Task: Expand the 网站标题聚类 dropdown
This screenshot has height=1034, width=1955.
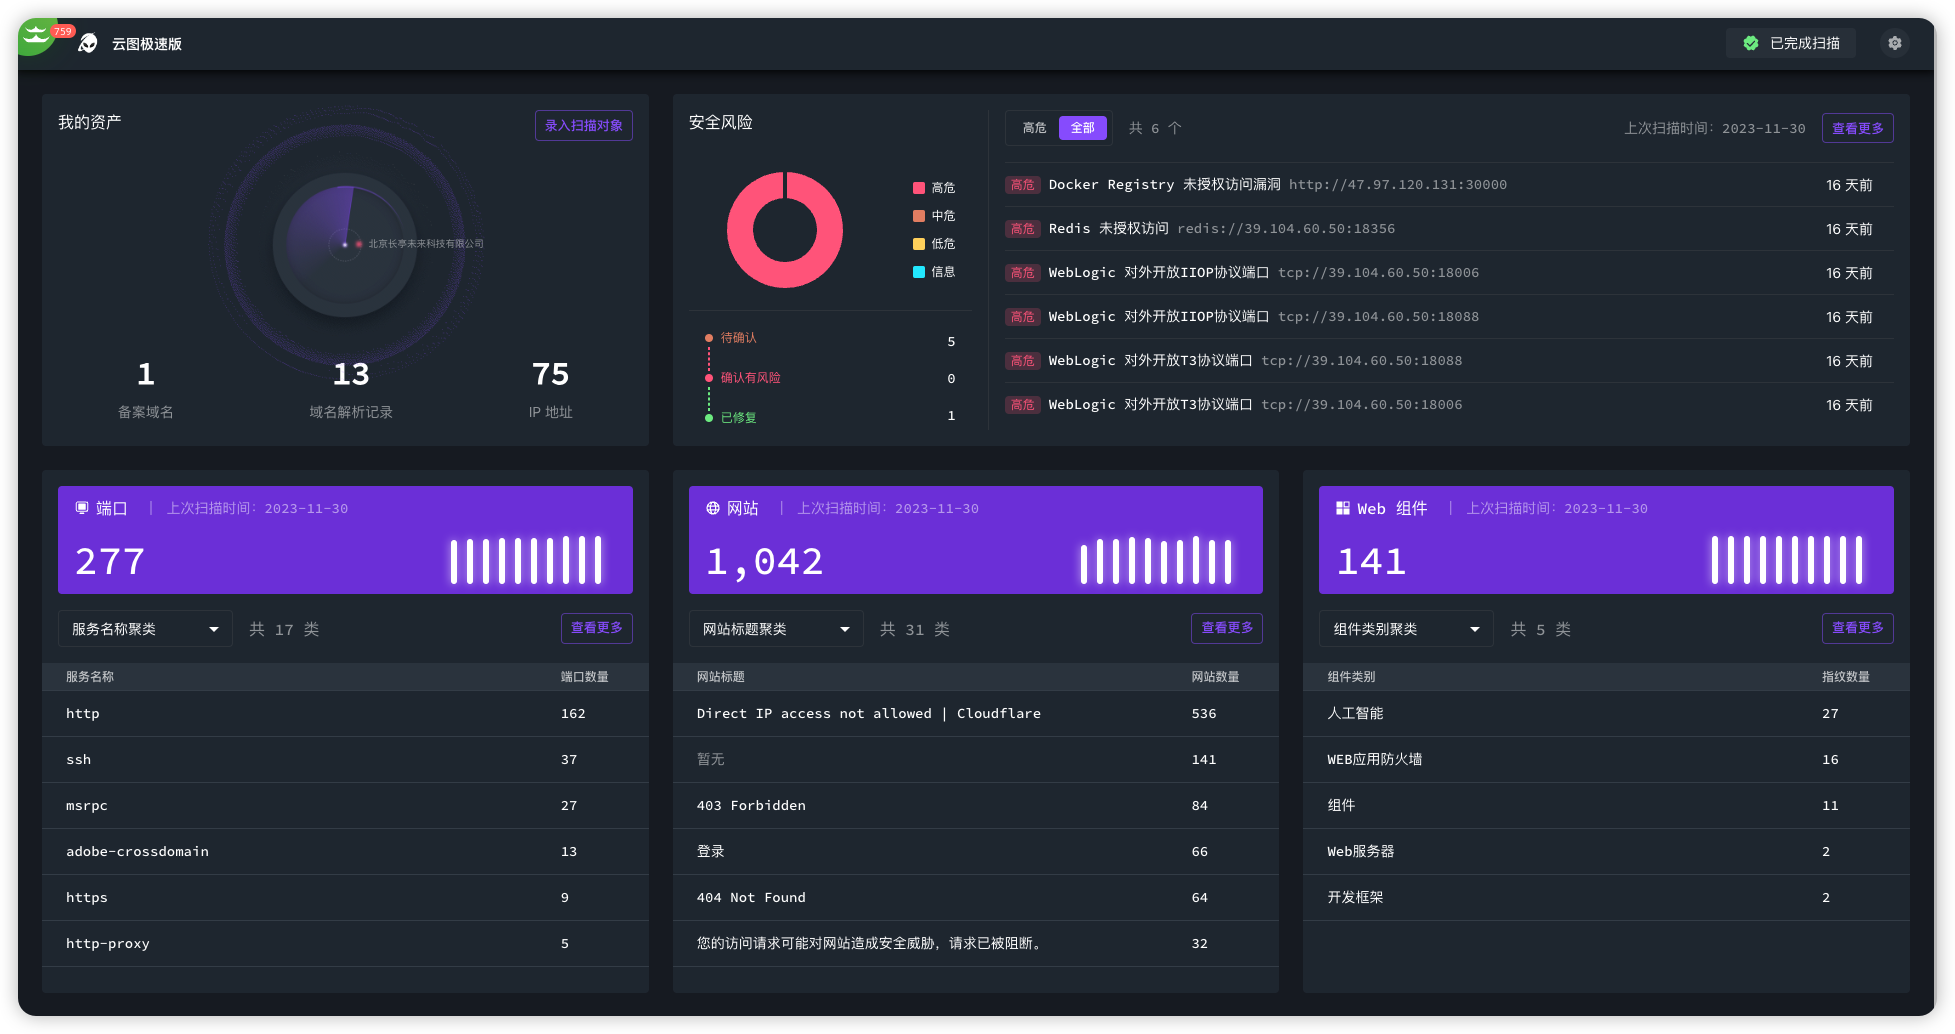Action: [776, 629]
